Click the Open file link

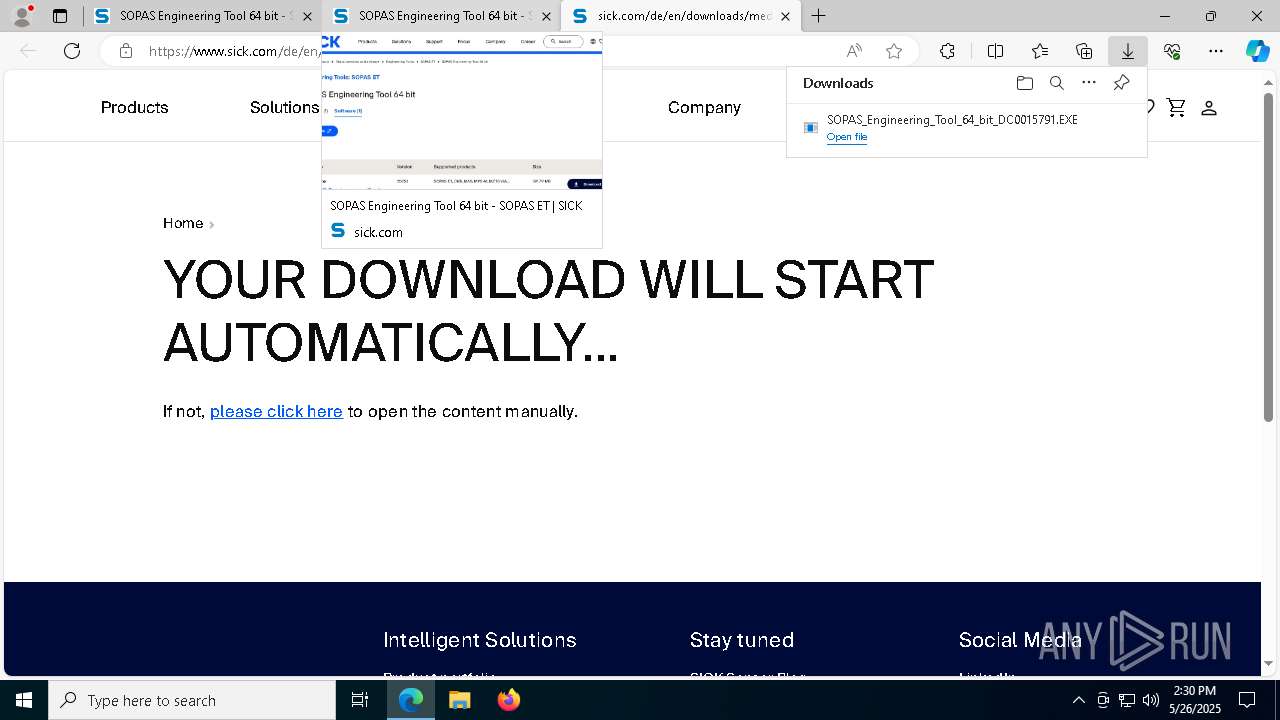(847, 137)
